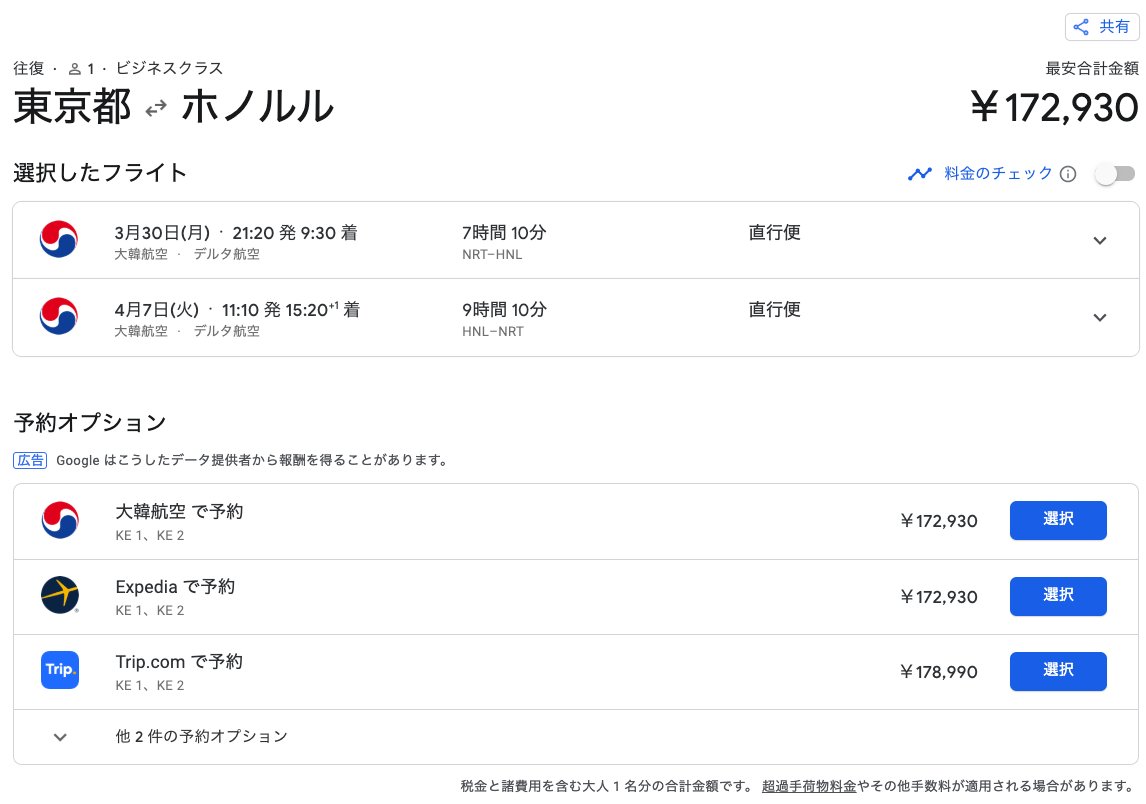Click the Trip.com で予約 text

(179, 662)
